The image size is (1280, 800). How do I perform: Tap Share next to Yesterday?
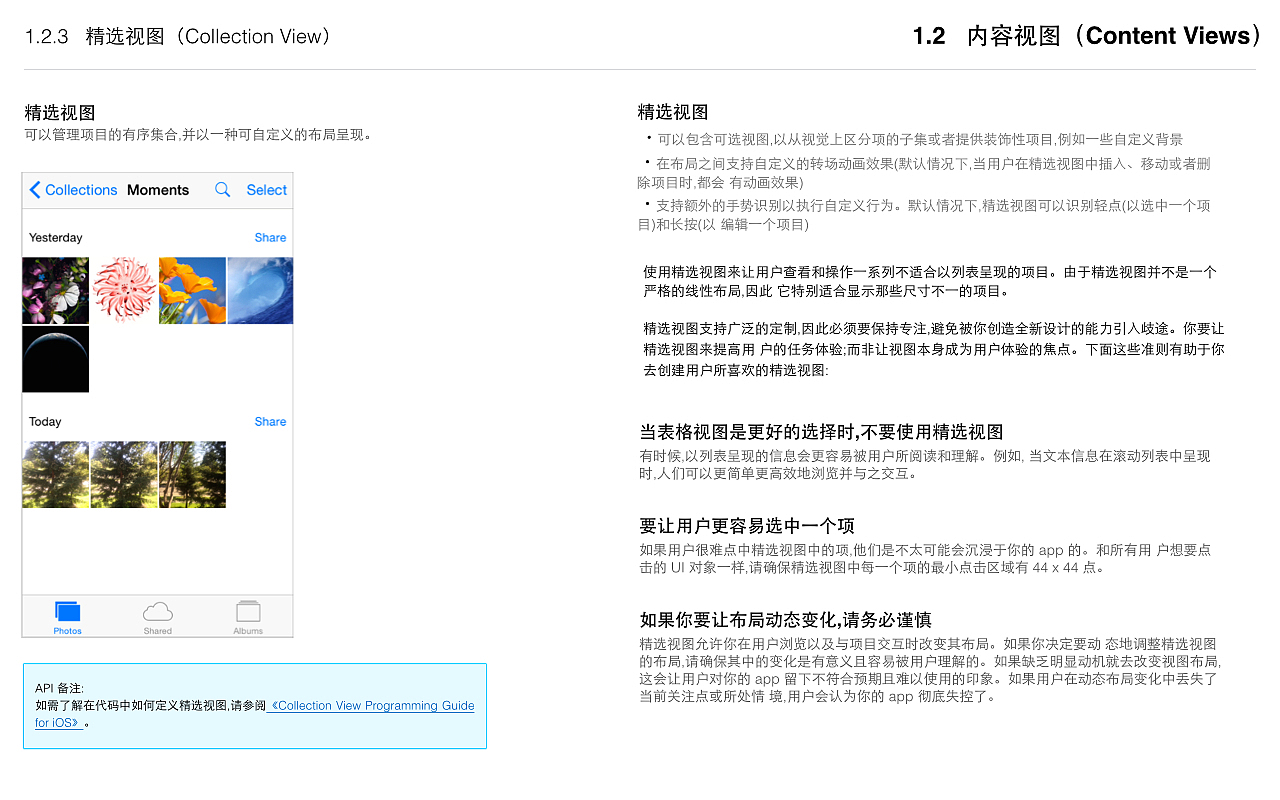pyautogui.click(x=270, y=238)
